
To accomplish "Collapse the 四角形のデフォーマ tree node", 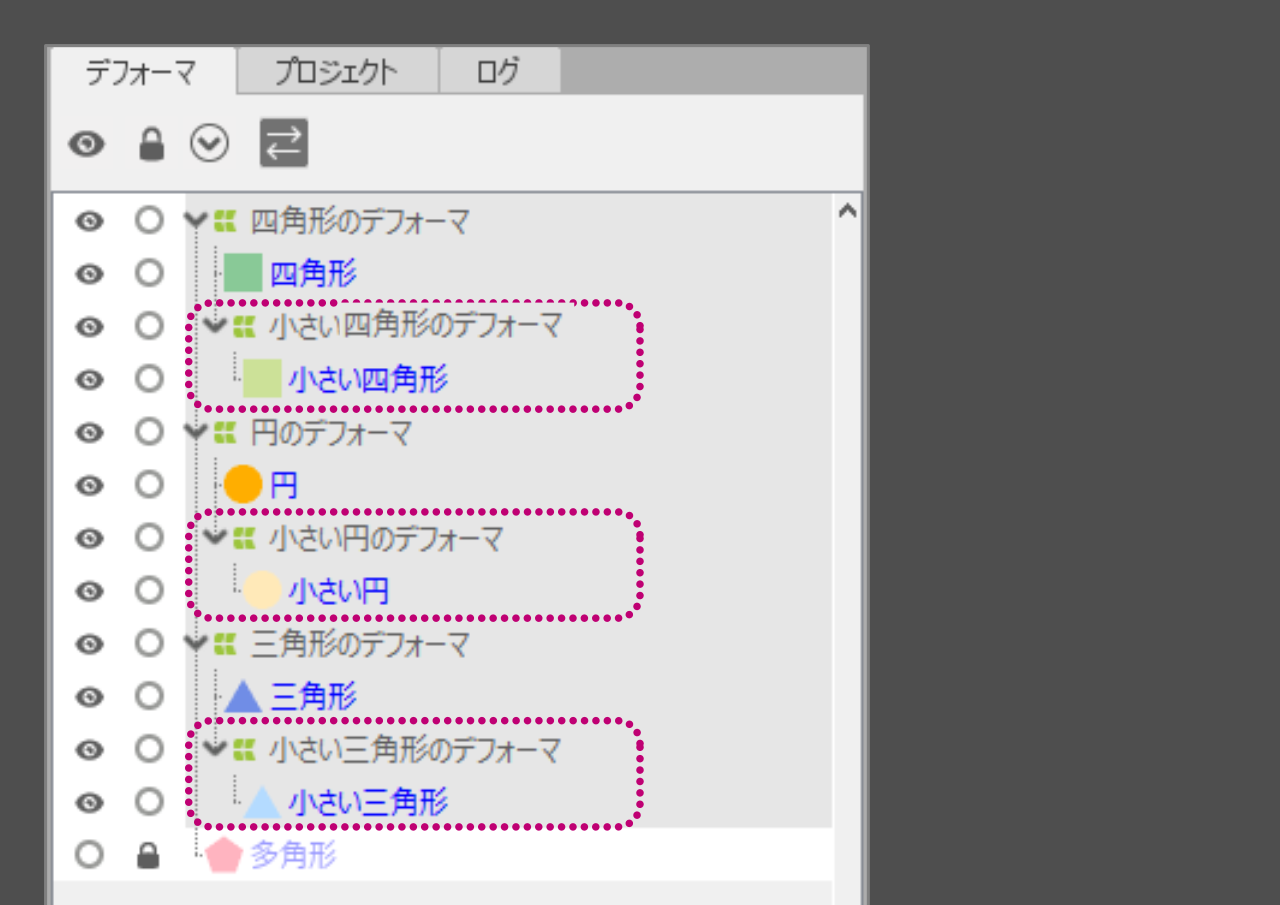I will (x=197, y=220).
